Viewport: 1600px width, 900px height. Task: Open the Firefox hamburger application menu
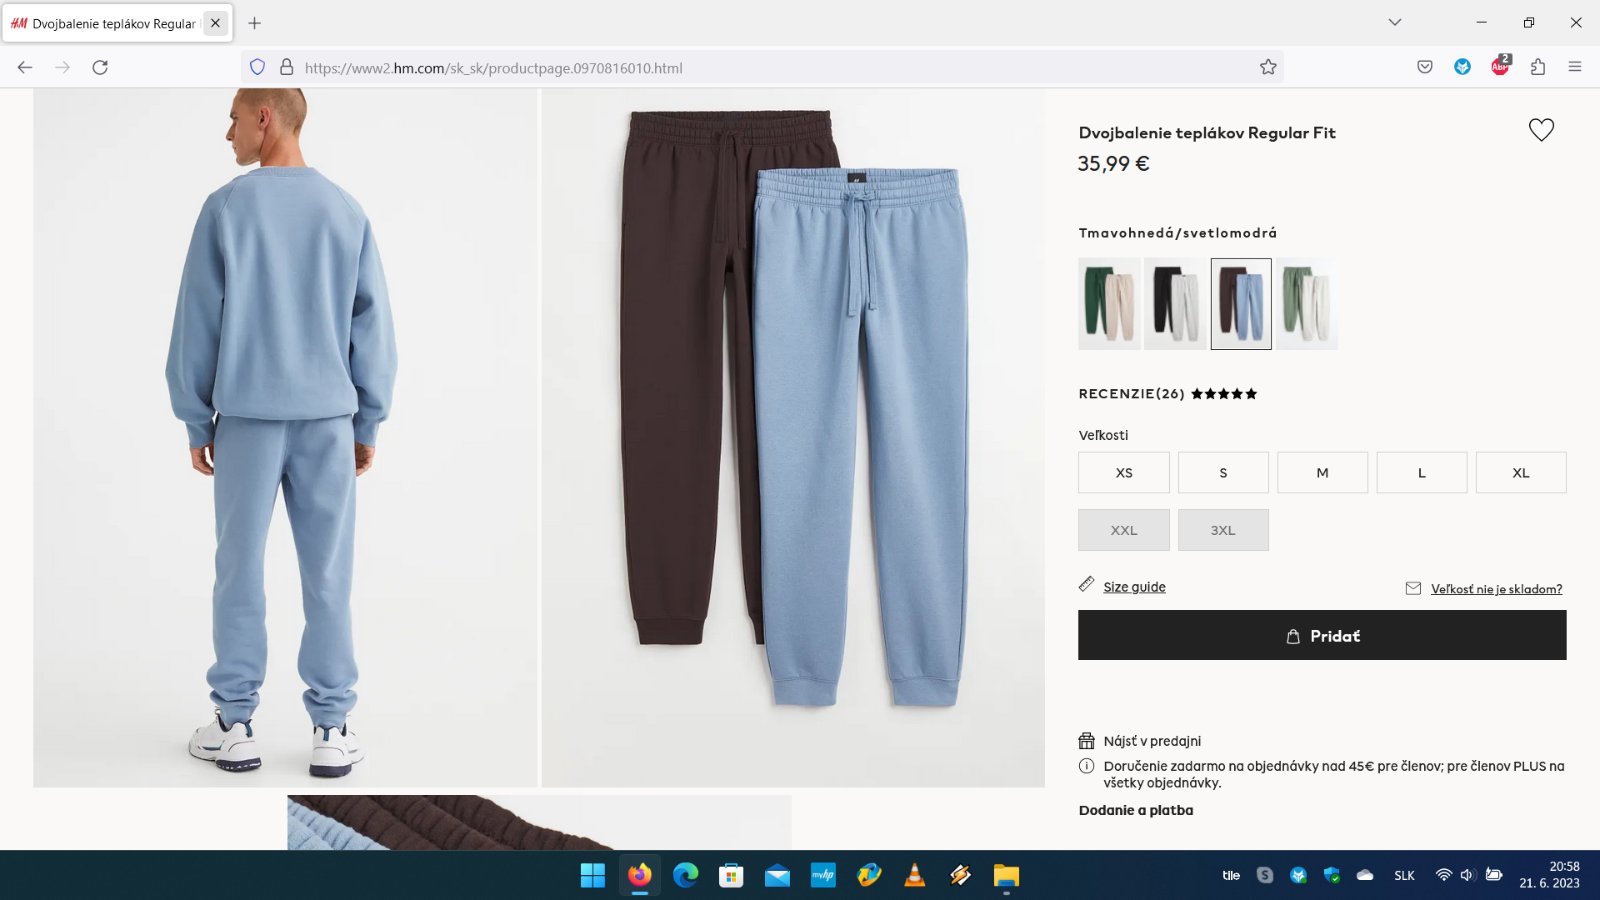pos(1575,67)
